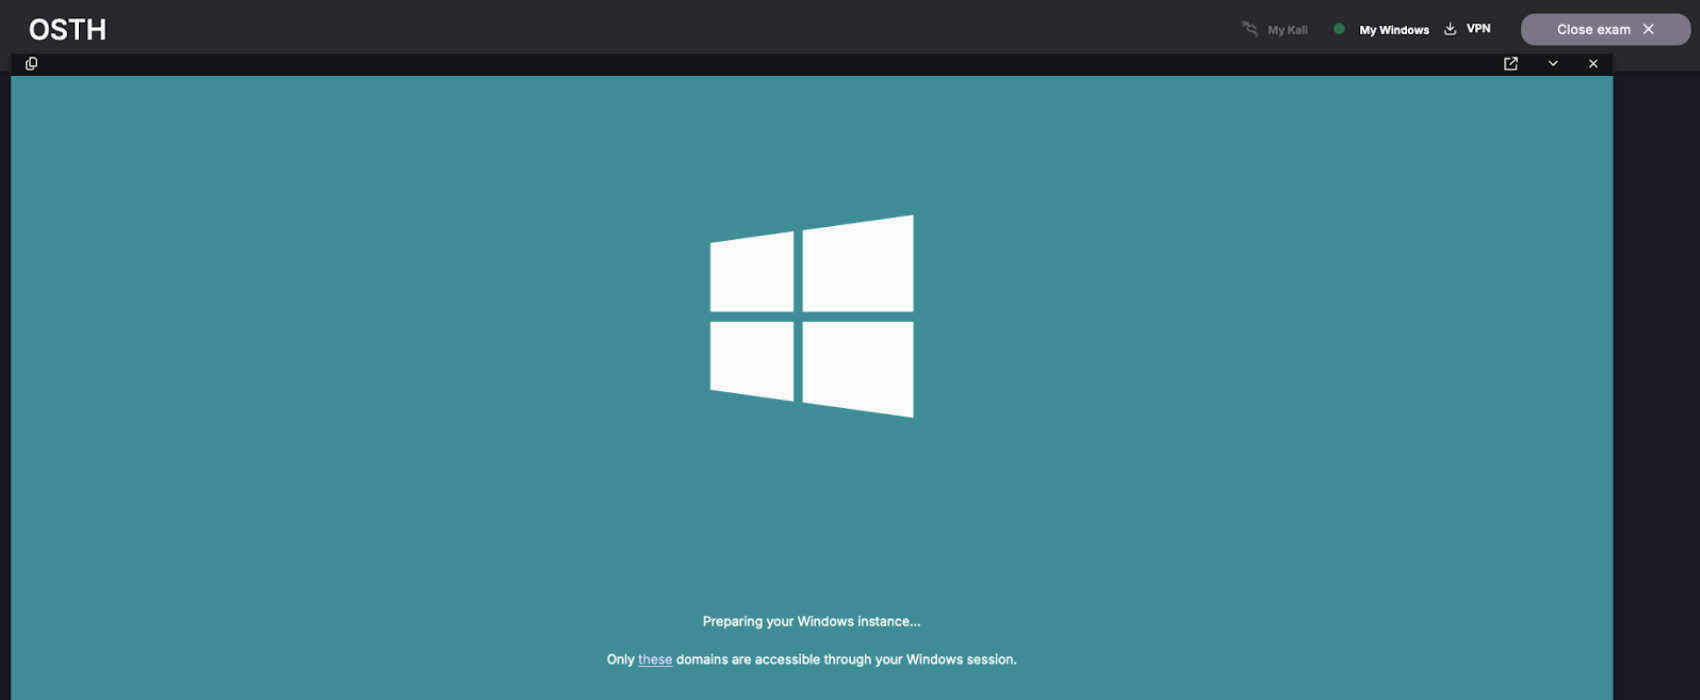Viewport: 1700px width, 700px height.
Task: Click the My Kali connection icon
Action: [x=1250, y=29]
